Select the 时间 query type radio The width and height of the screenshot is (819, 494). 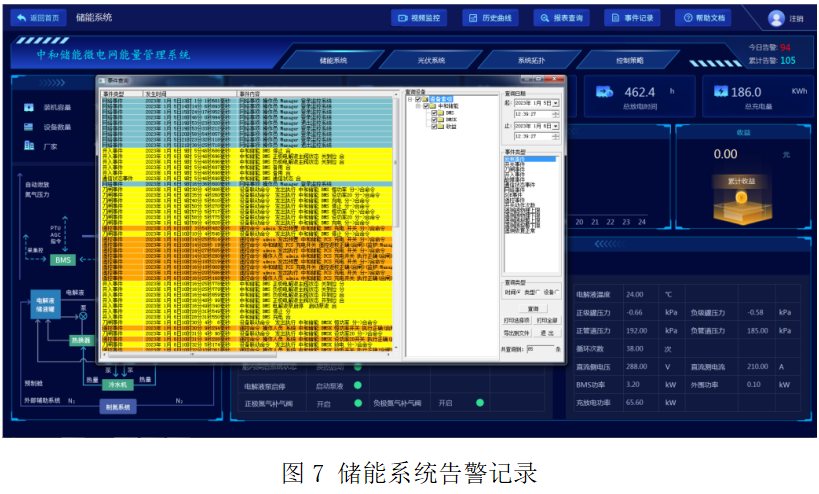[519, 292]
